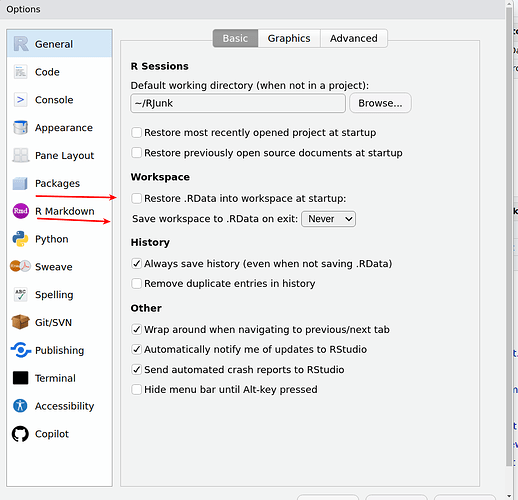
Task: Uncheck Always save history option
Action: point(136,264)
